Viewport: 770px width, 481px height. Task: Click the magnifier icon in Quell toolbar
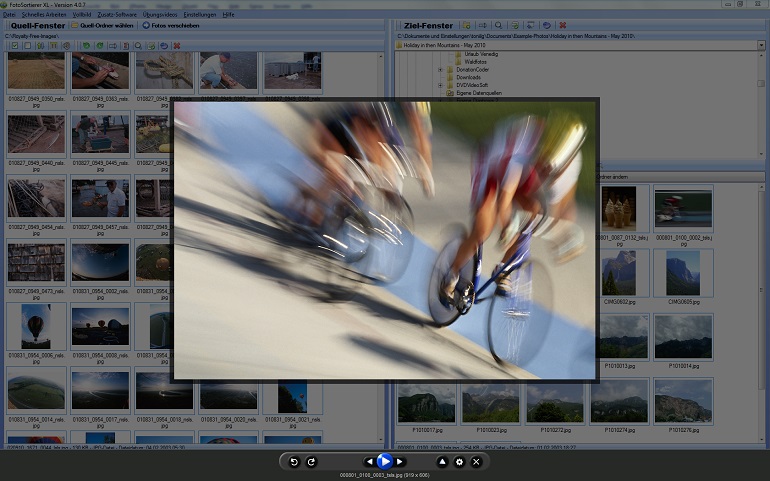(138, 46)
